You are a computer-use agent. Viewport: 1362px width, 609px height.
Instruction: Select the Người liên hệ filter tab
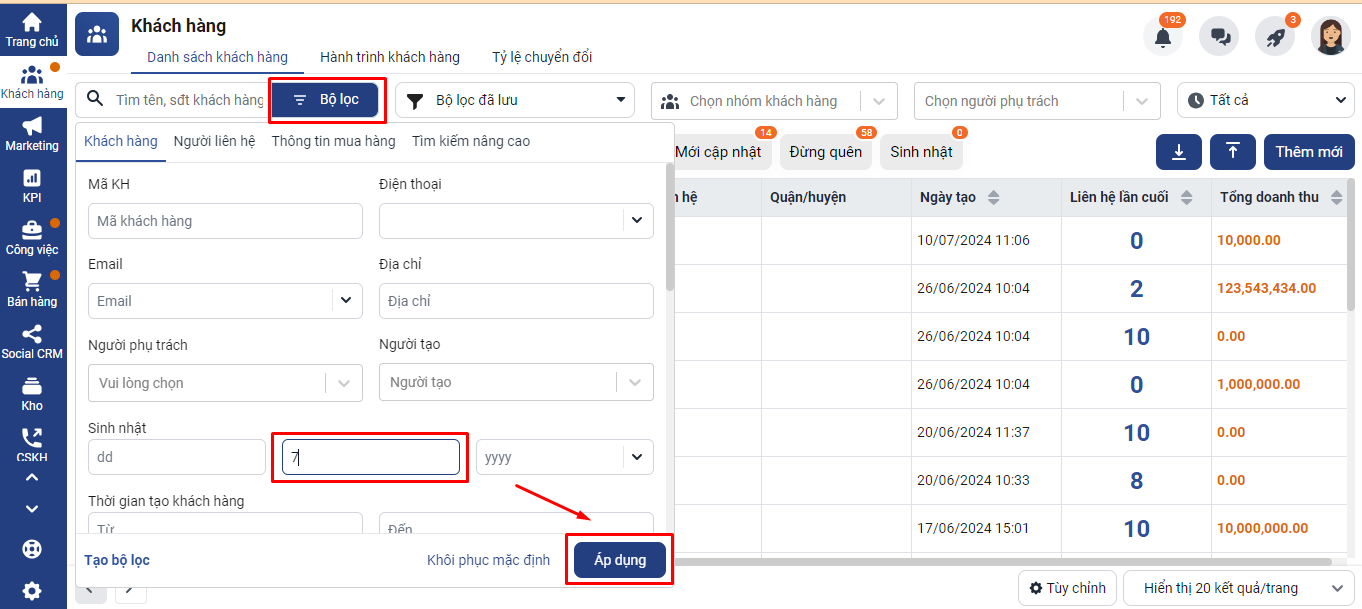214,141
